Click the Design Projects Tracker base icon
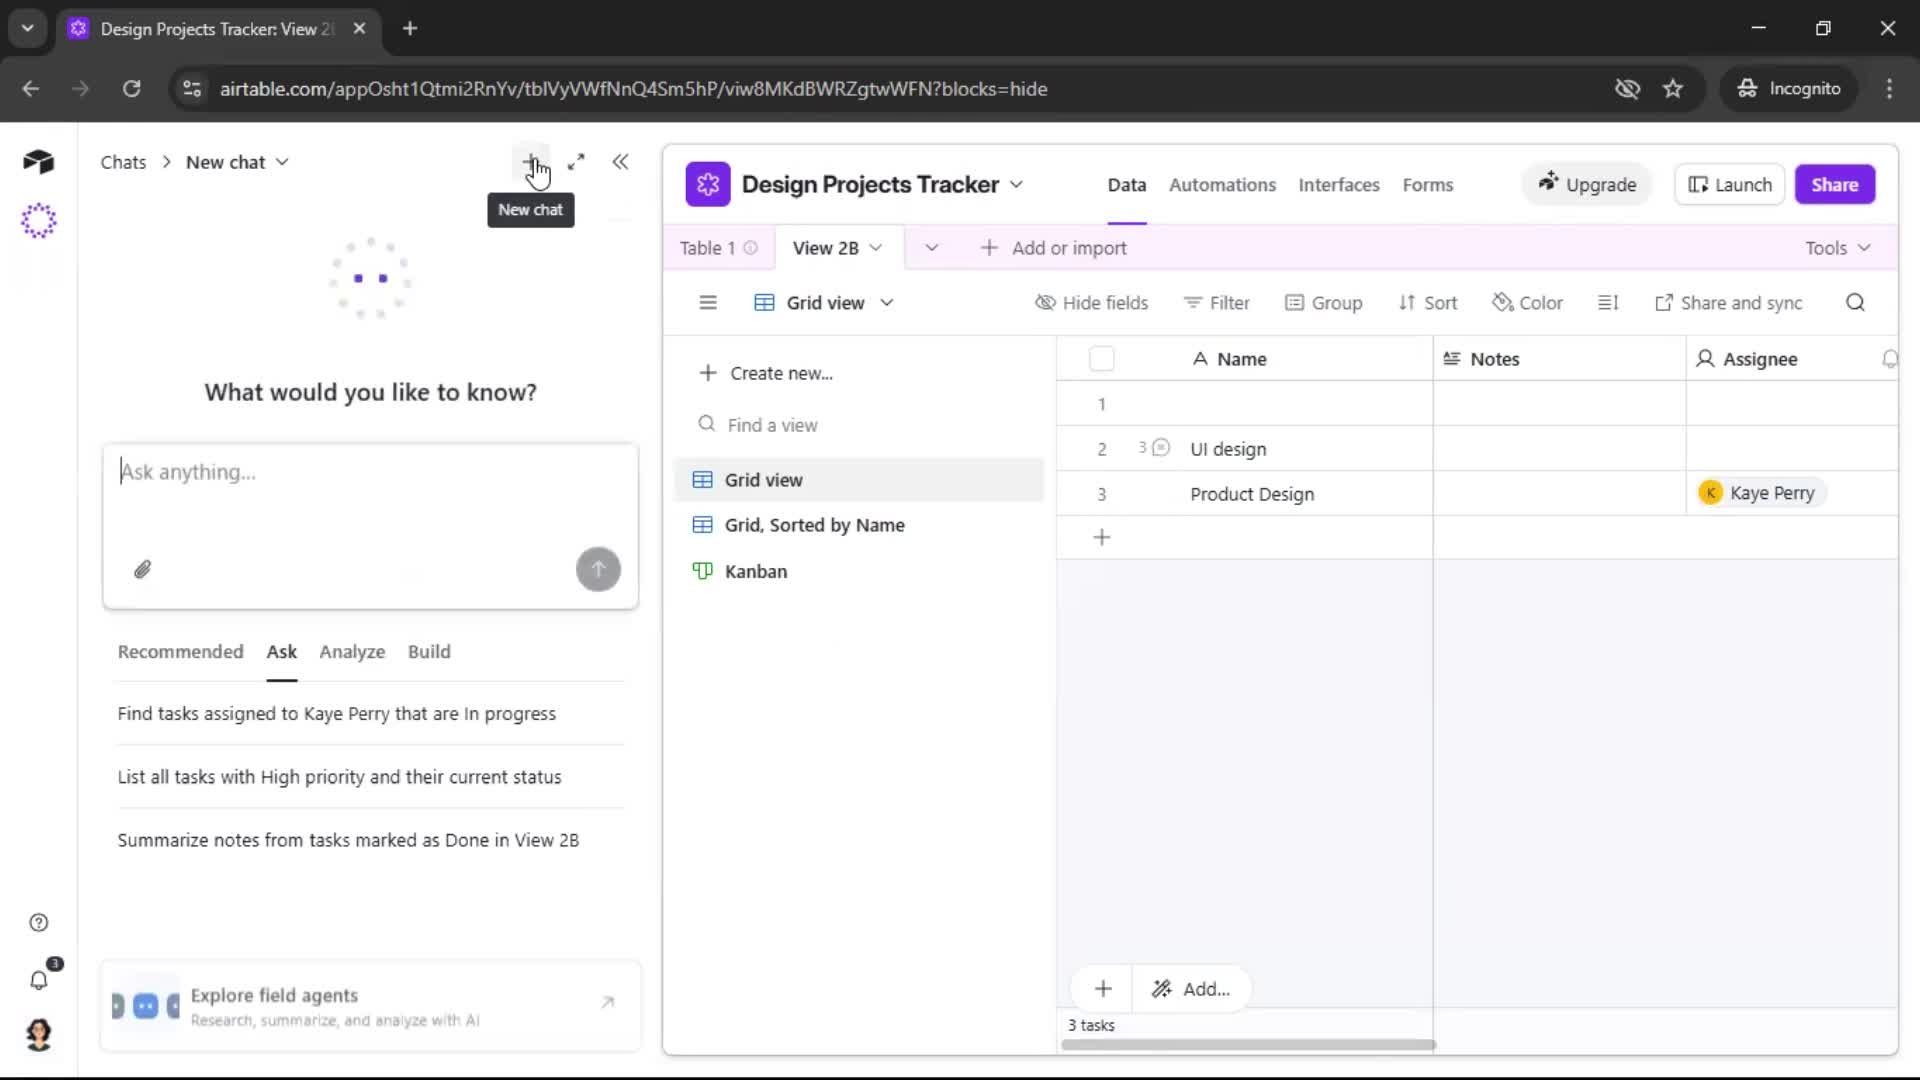 point(707,184)
